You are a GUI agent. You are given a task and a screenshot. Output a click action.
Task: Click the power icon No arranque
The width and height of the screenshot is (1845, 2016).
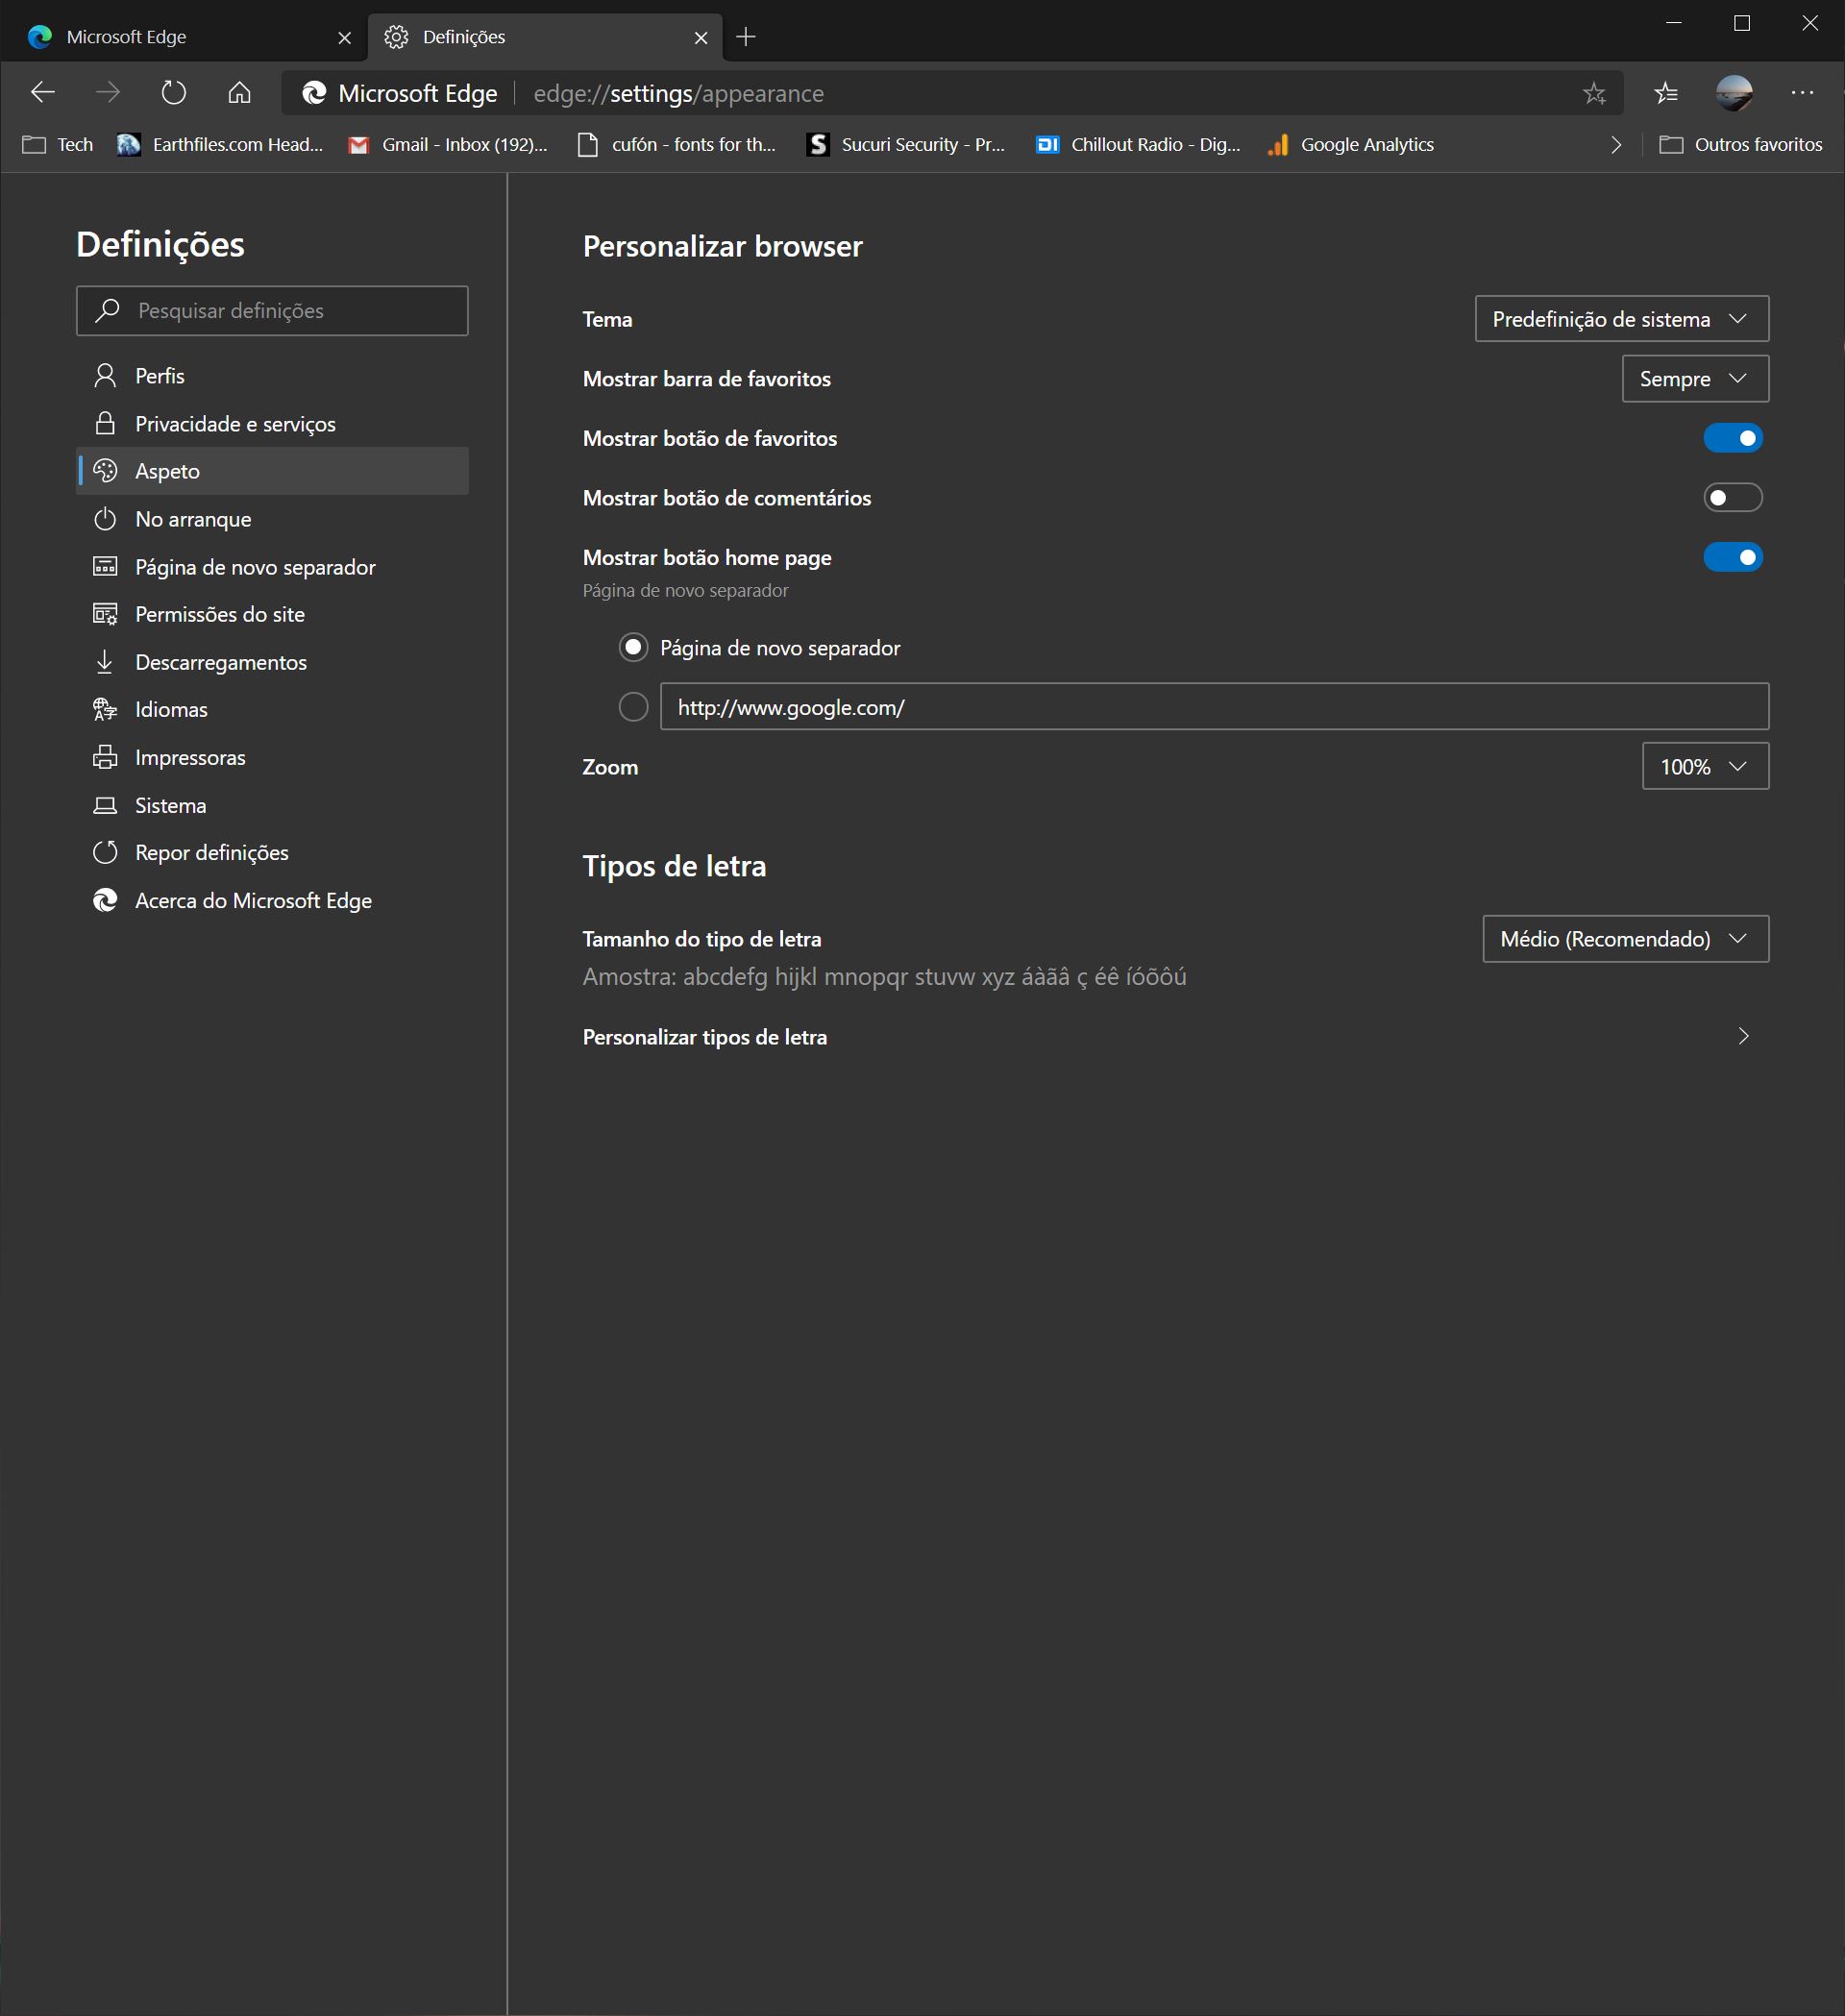pyautogui.click(x=105, y=519)
